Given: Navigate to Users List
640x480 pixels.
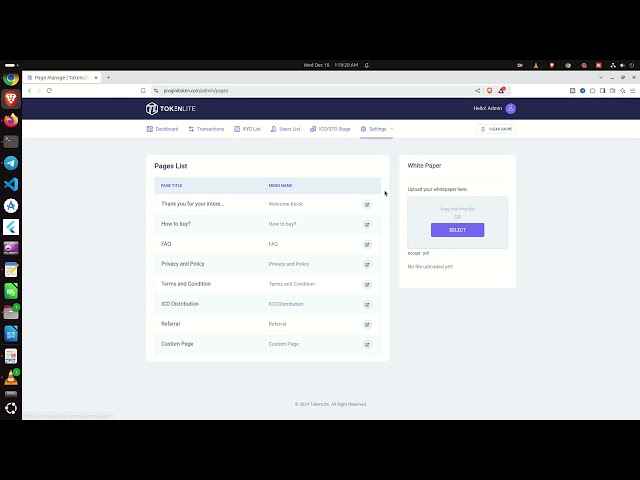Looking at the screenshot, I should (x=285, y=129).
